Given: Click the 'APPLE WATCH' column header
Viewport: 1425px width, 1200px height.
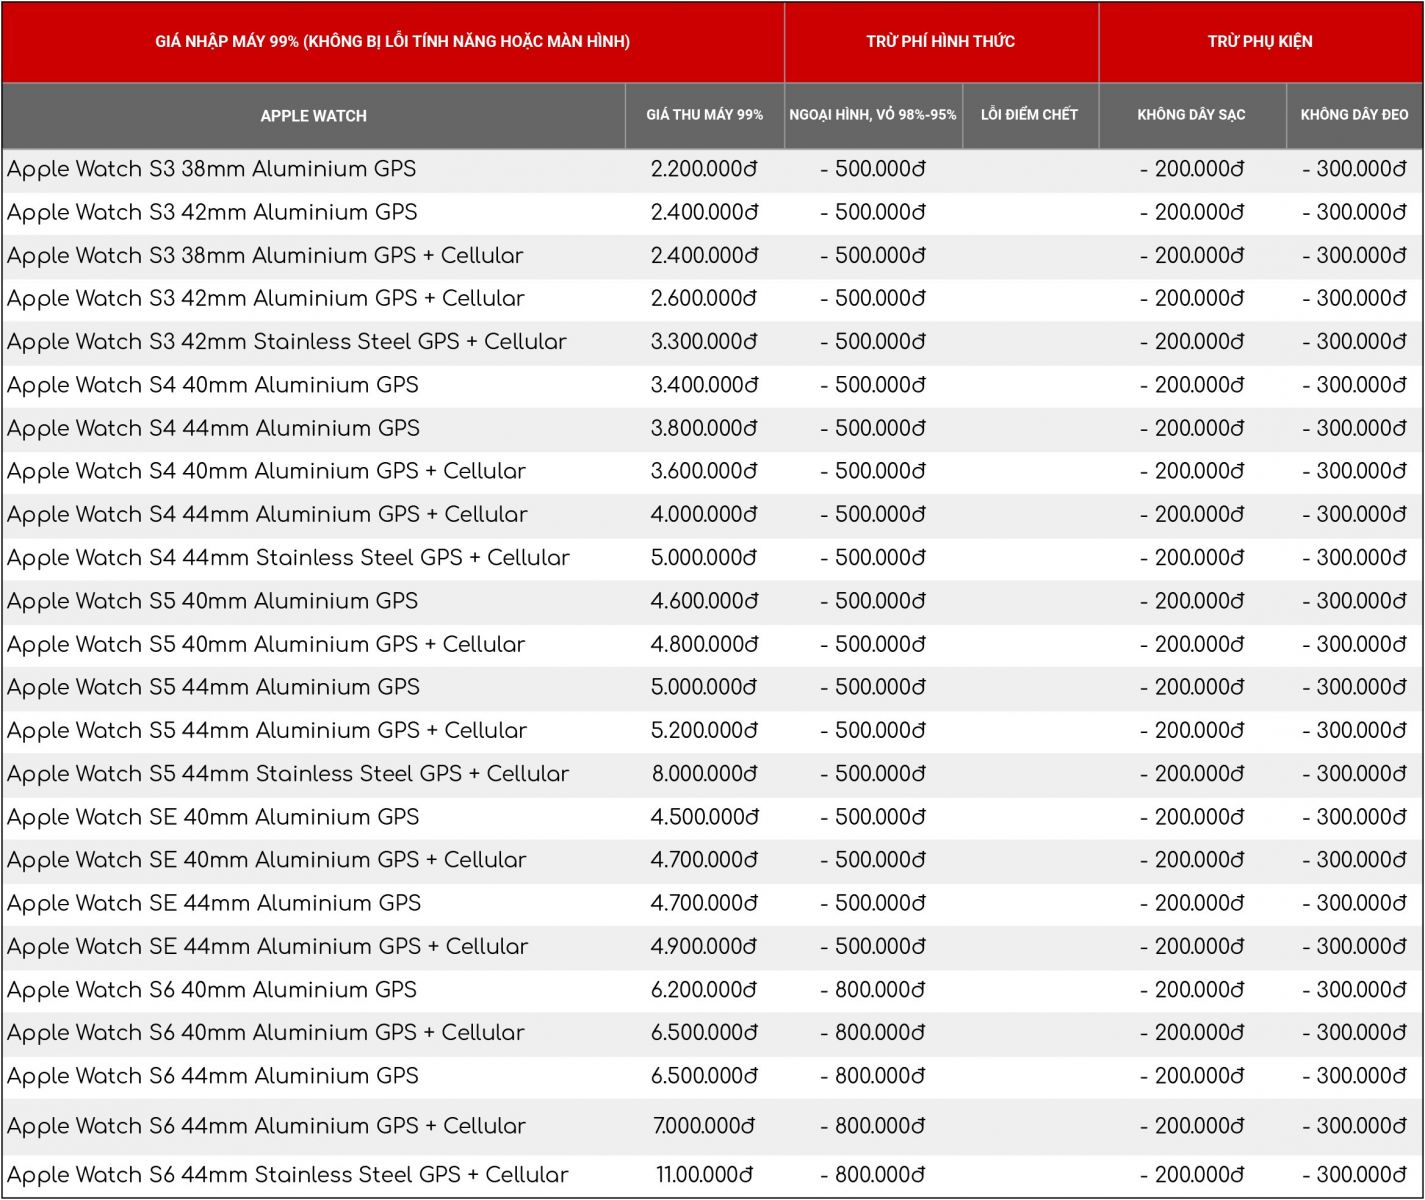Looking at the screenshot, I should tap(313, 116).
